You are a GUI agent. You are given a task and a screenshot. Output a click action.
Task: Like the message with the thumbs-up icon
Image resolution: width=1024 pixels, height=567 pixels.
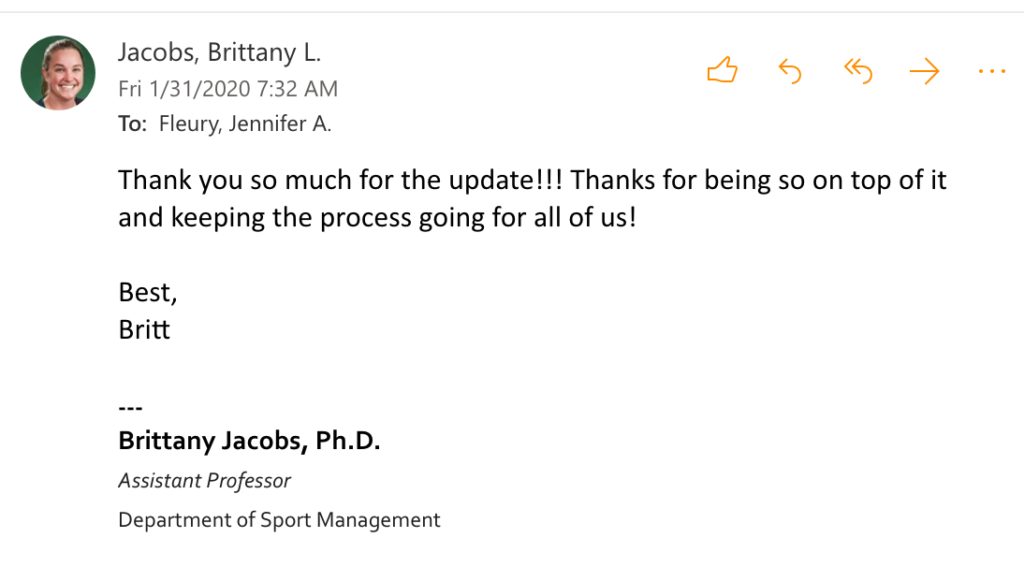click(x=722, y=71)
